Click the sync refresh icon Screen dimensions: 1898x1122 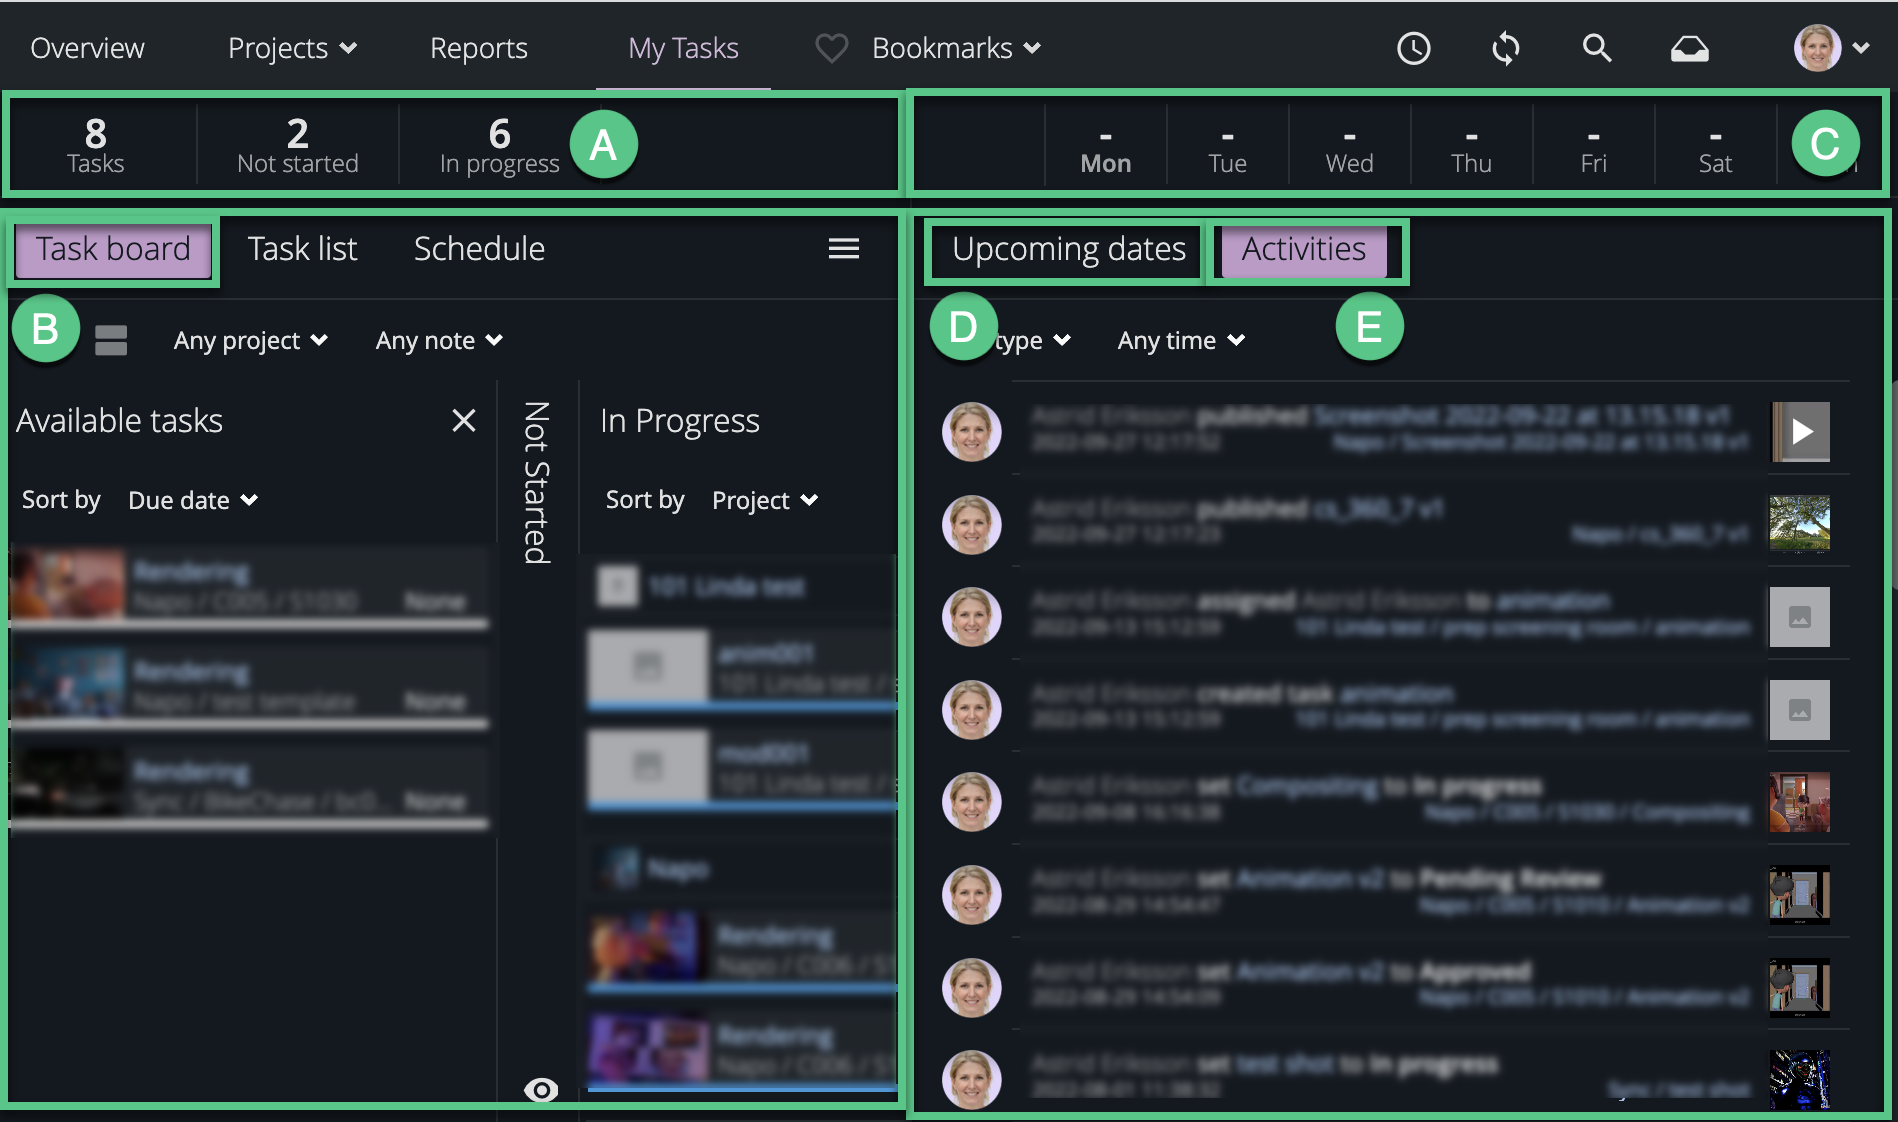[x=1505, y=47]
